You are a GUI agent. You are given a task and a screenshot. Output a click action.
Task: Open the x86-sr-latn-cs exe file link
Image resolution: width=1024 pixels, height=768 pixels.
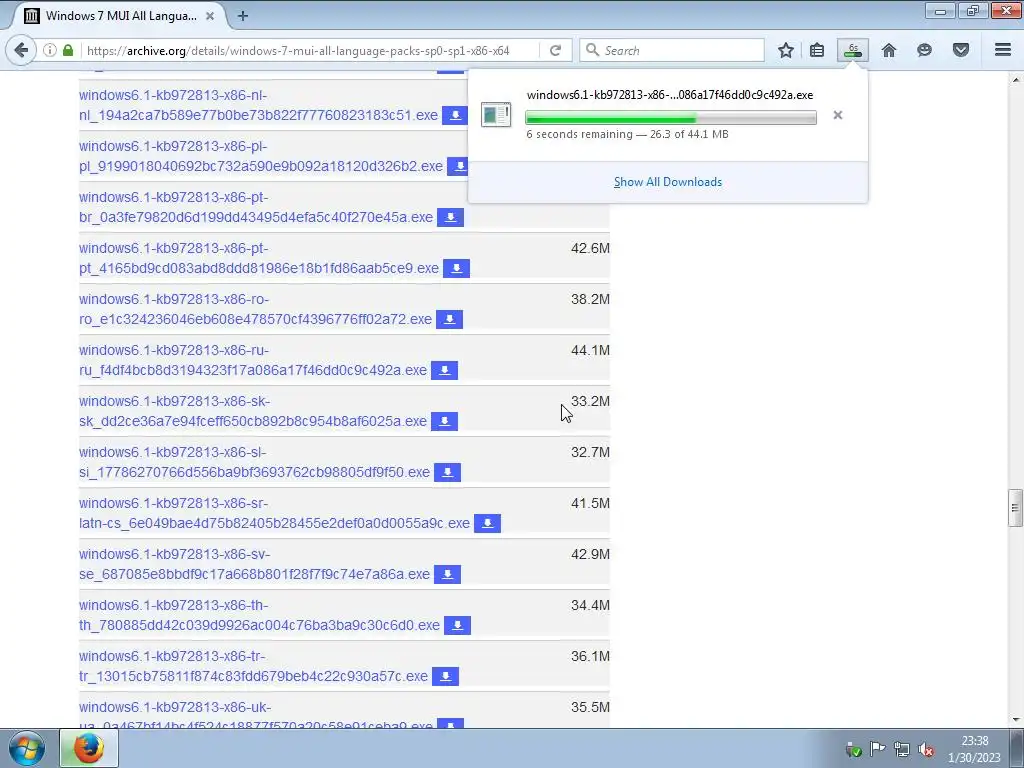coord(274,513)
